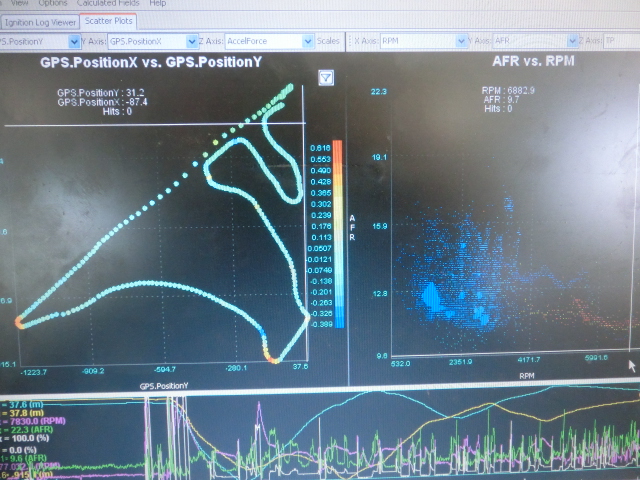Viewport: 640px width, 480px height.
Task: Click the filter icon on GPS plot
Action: [326, 78]
